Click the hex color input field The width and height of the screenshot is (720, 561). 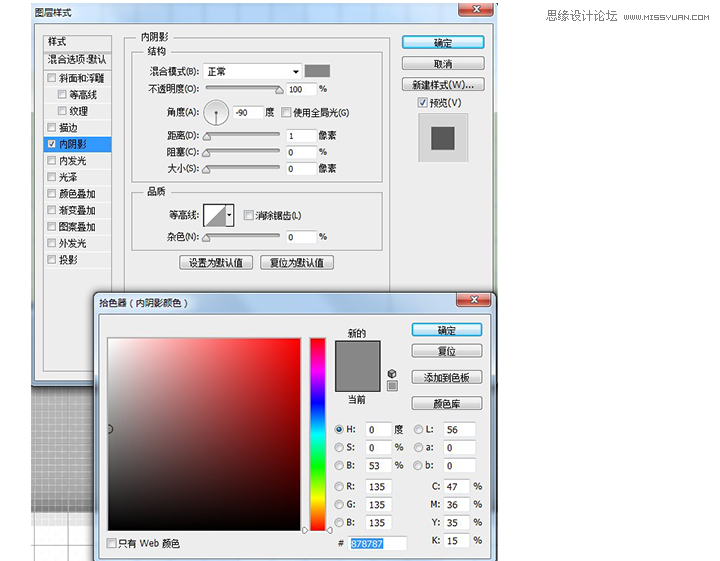coord(377,544)
